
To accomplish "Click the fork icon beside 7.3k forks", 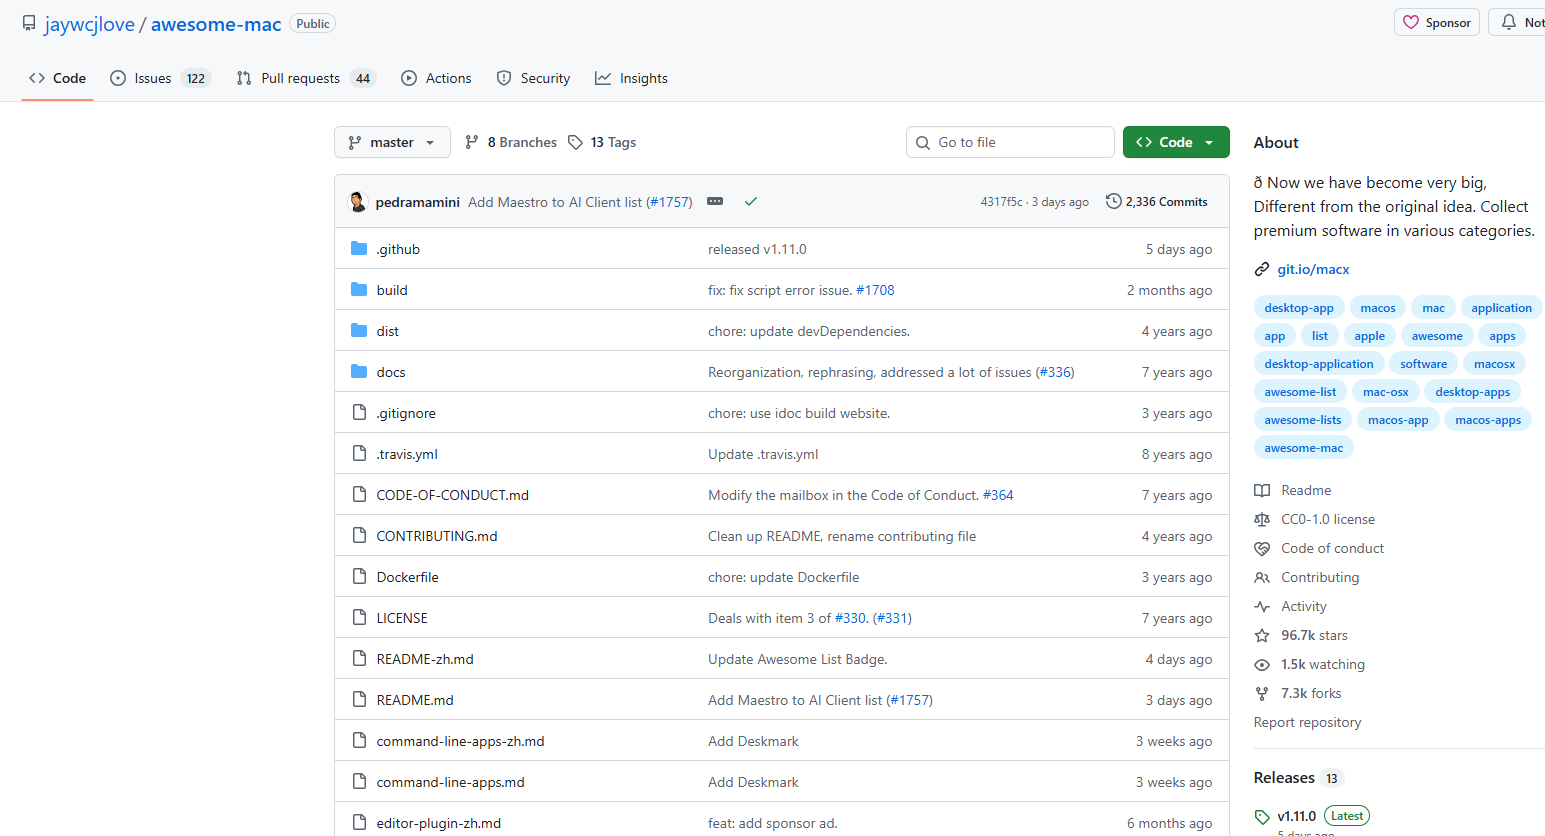I will [1262, 693].
